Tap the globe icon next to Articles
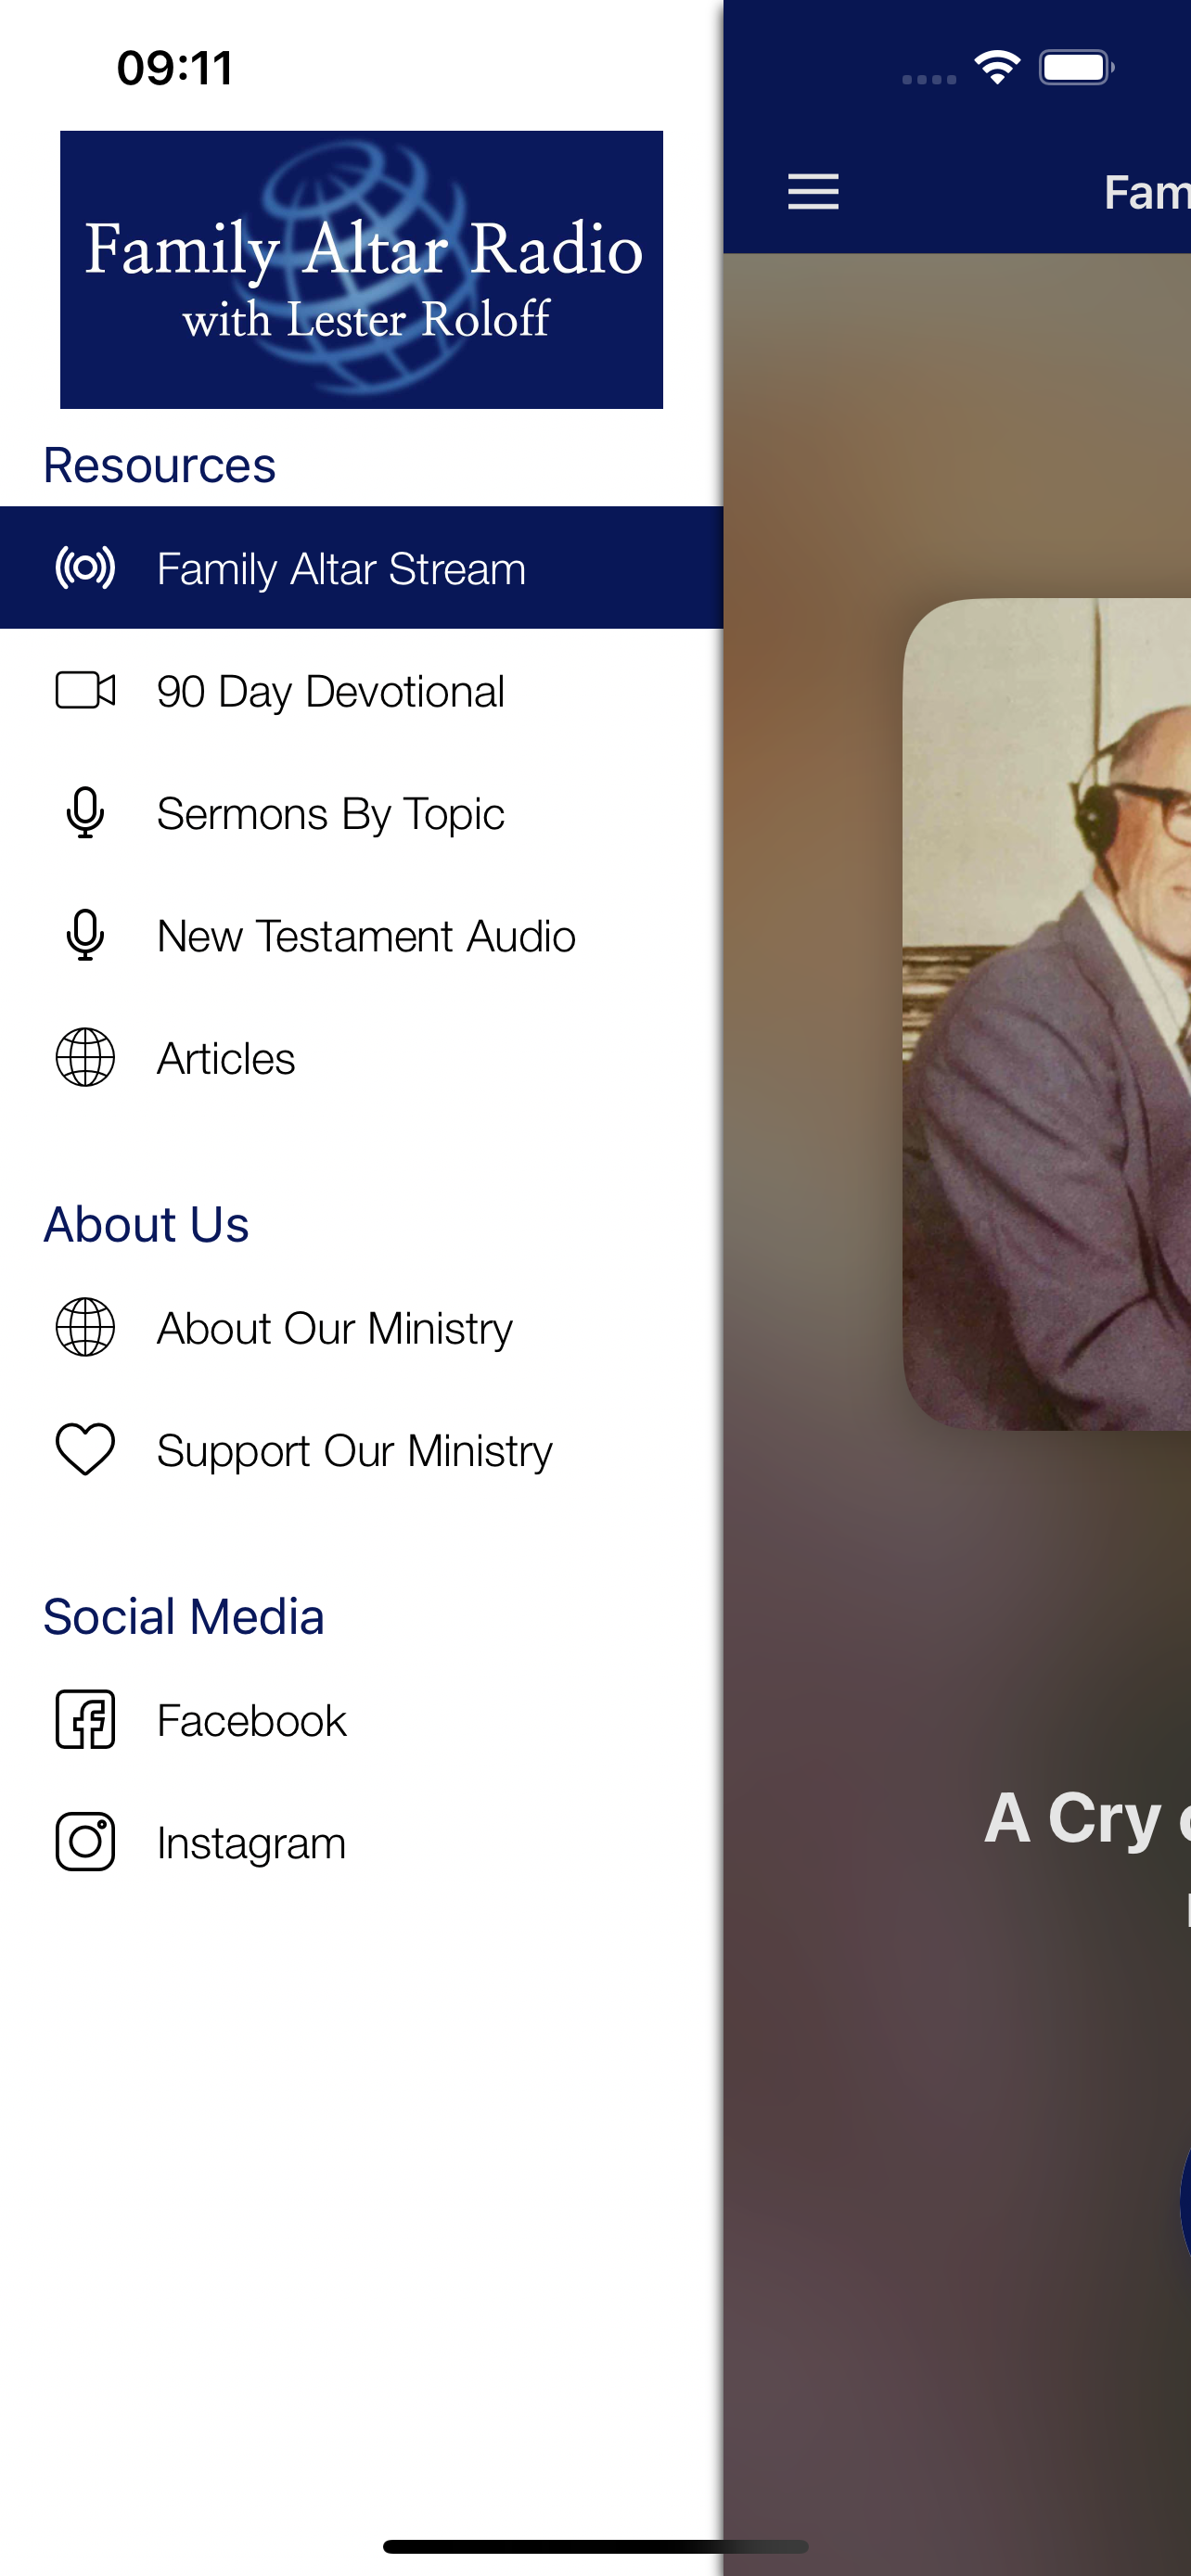Viewport: 1191px width, 2576px height. click(85, 1057)
